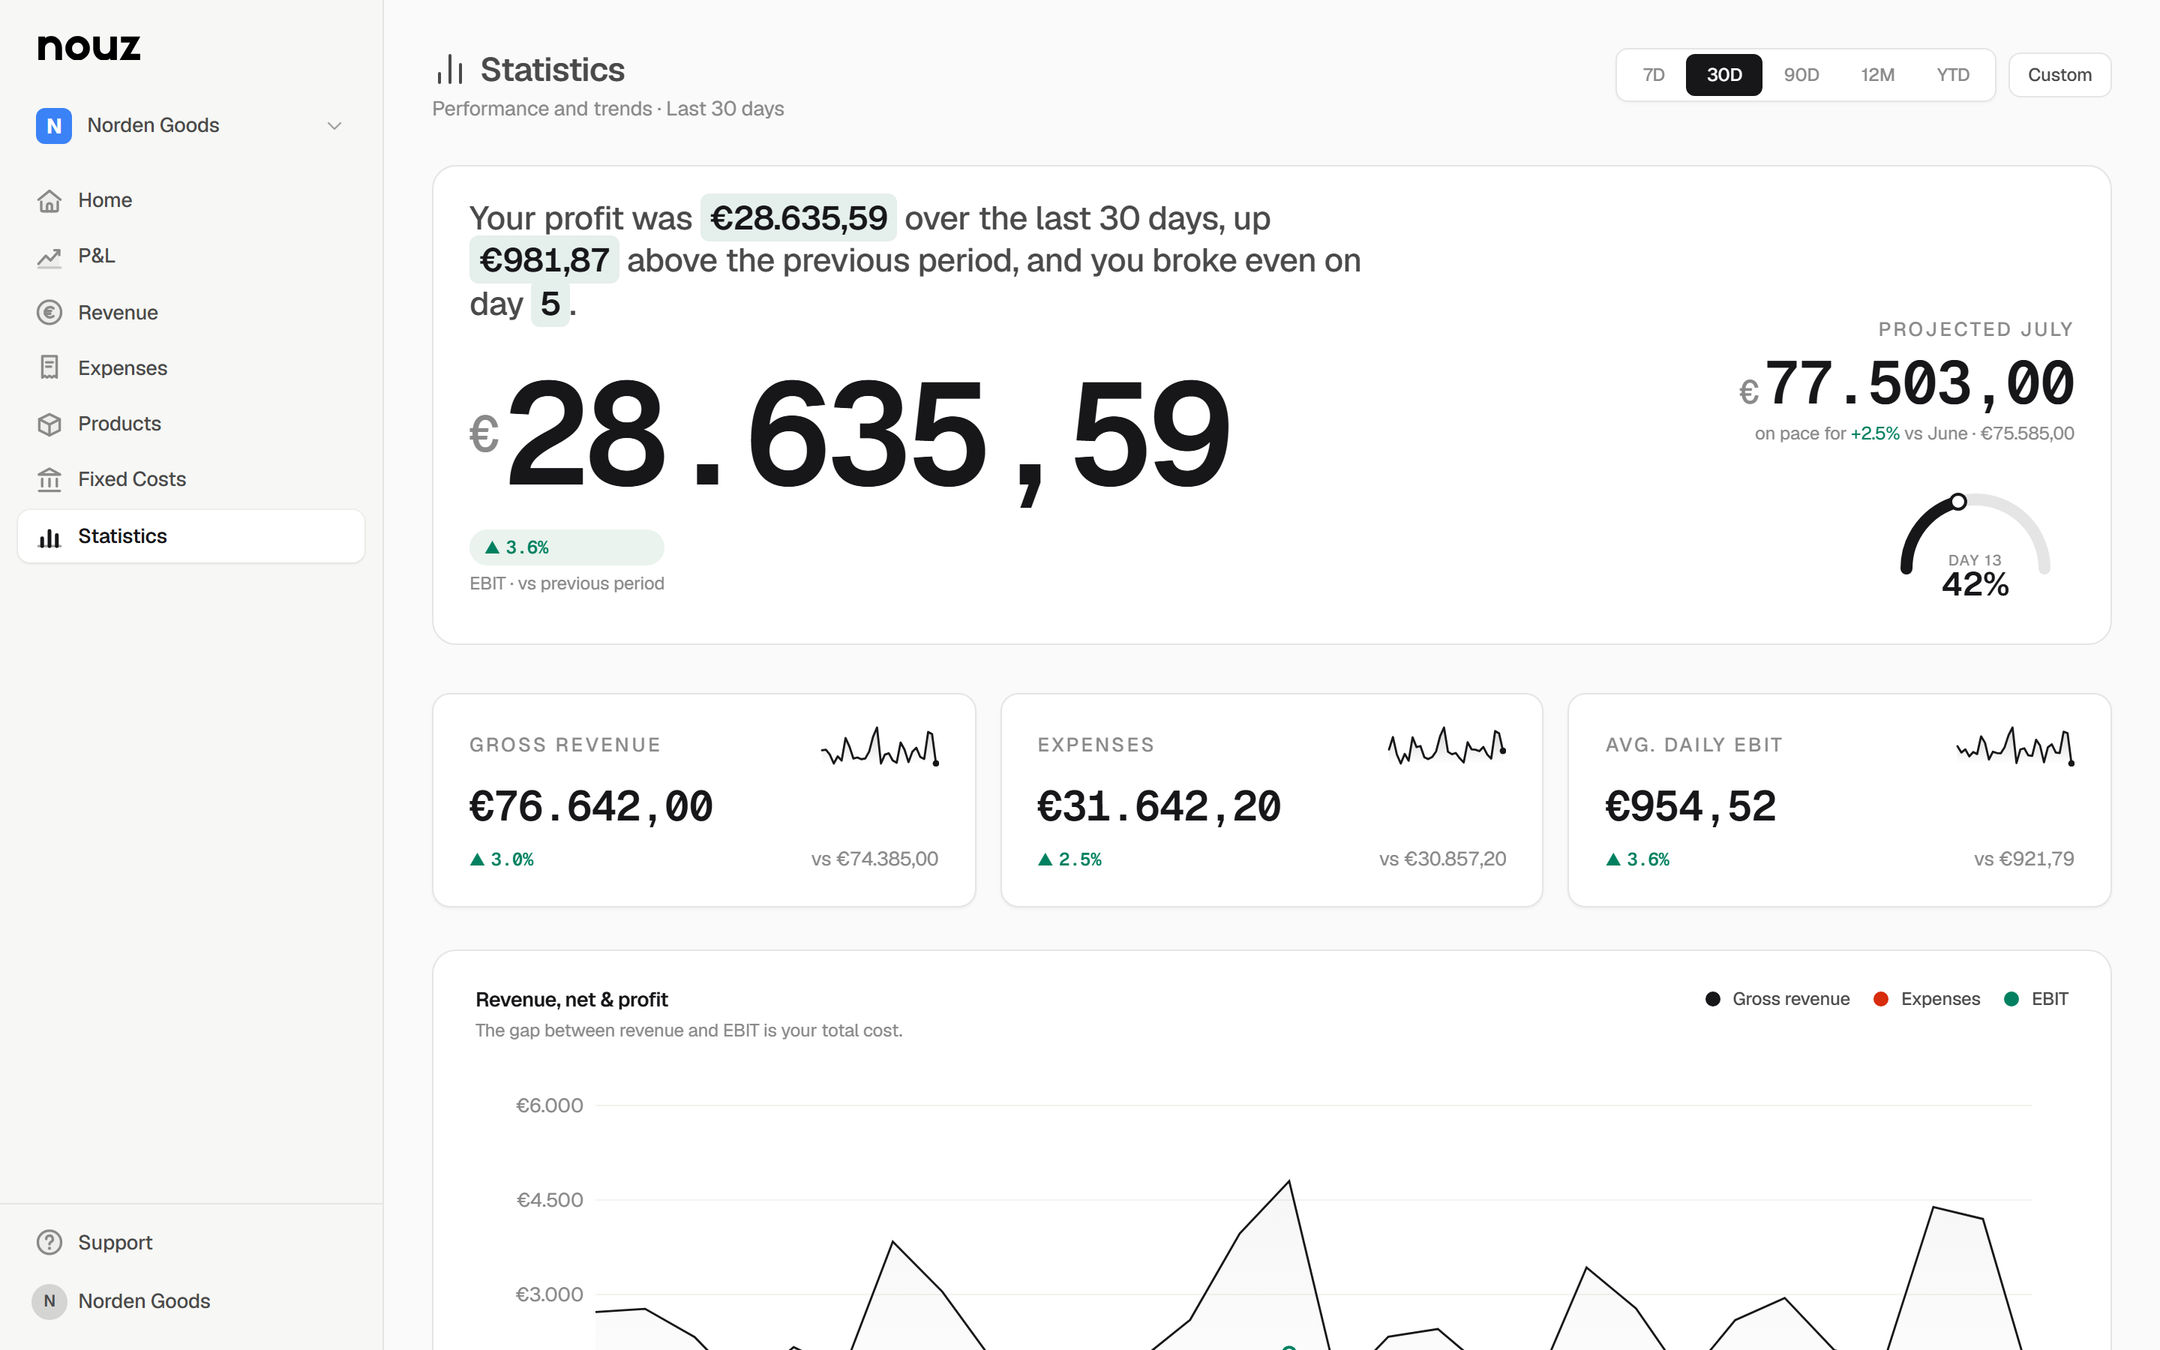Image resolution: width=2160 pixels, height=1350 pixels.
Task: Click the Revenue euro coin icon
Action: [x=49, y=313]
